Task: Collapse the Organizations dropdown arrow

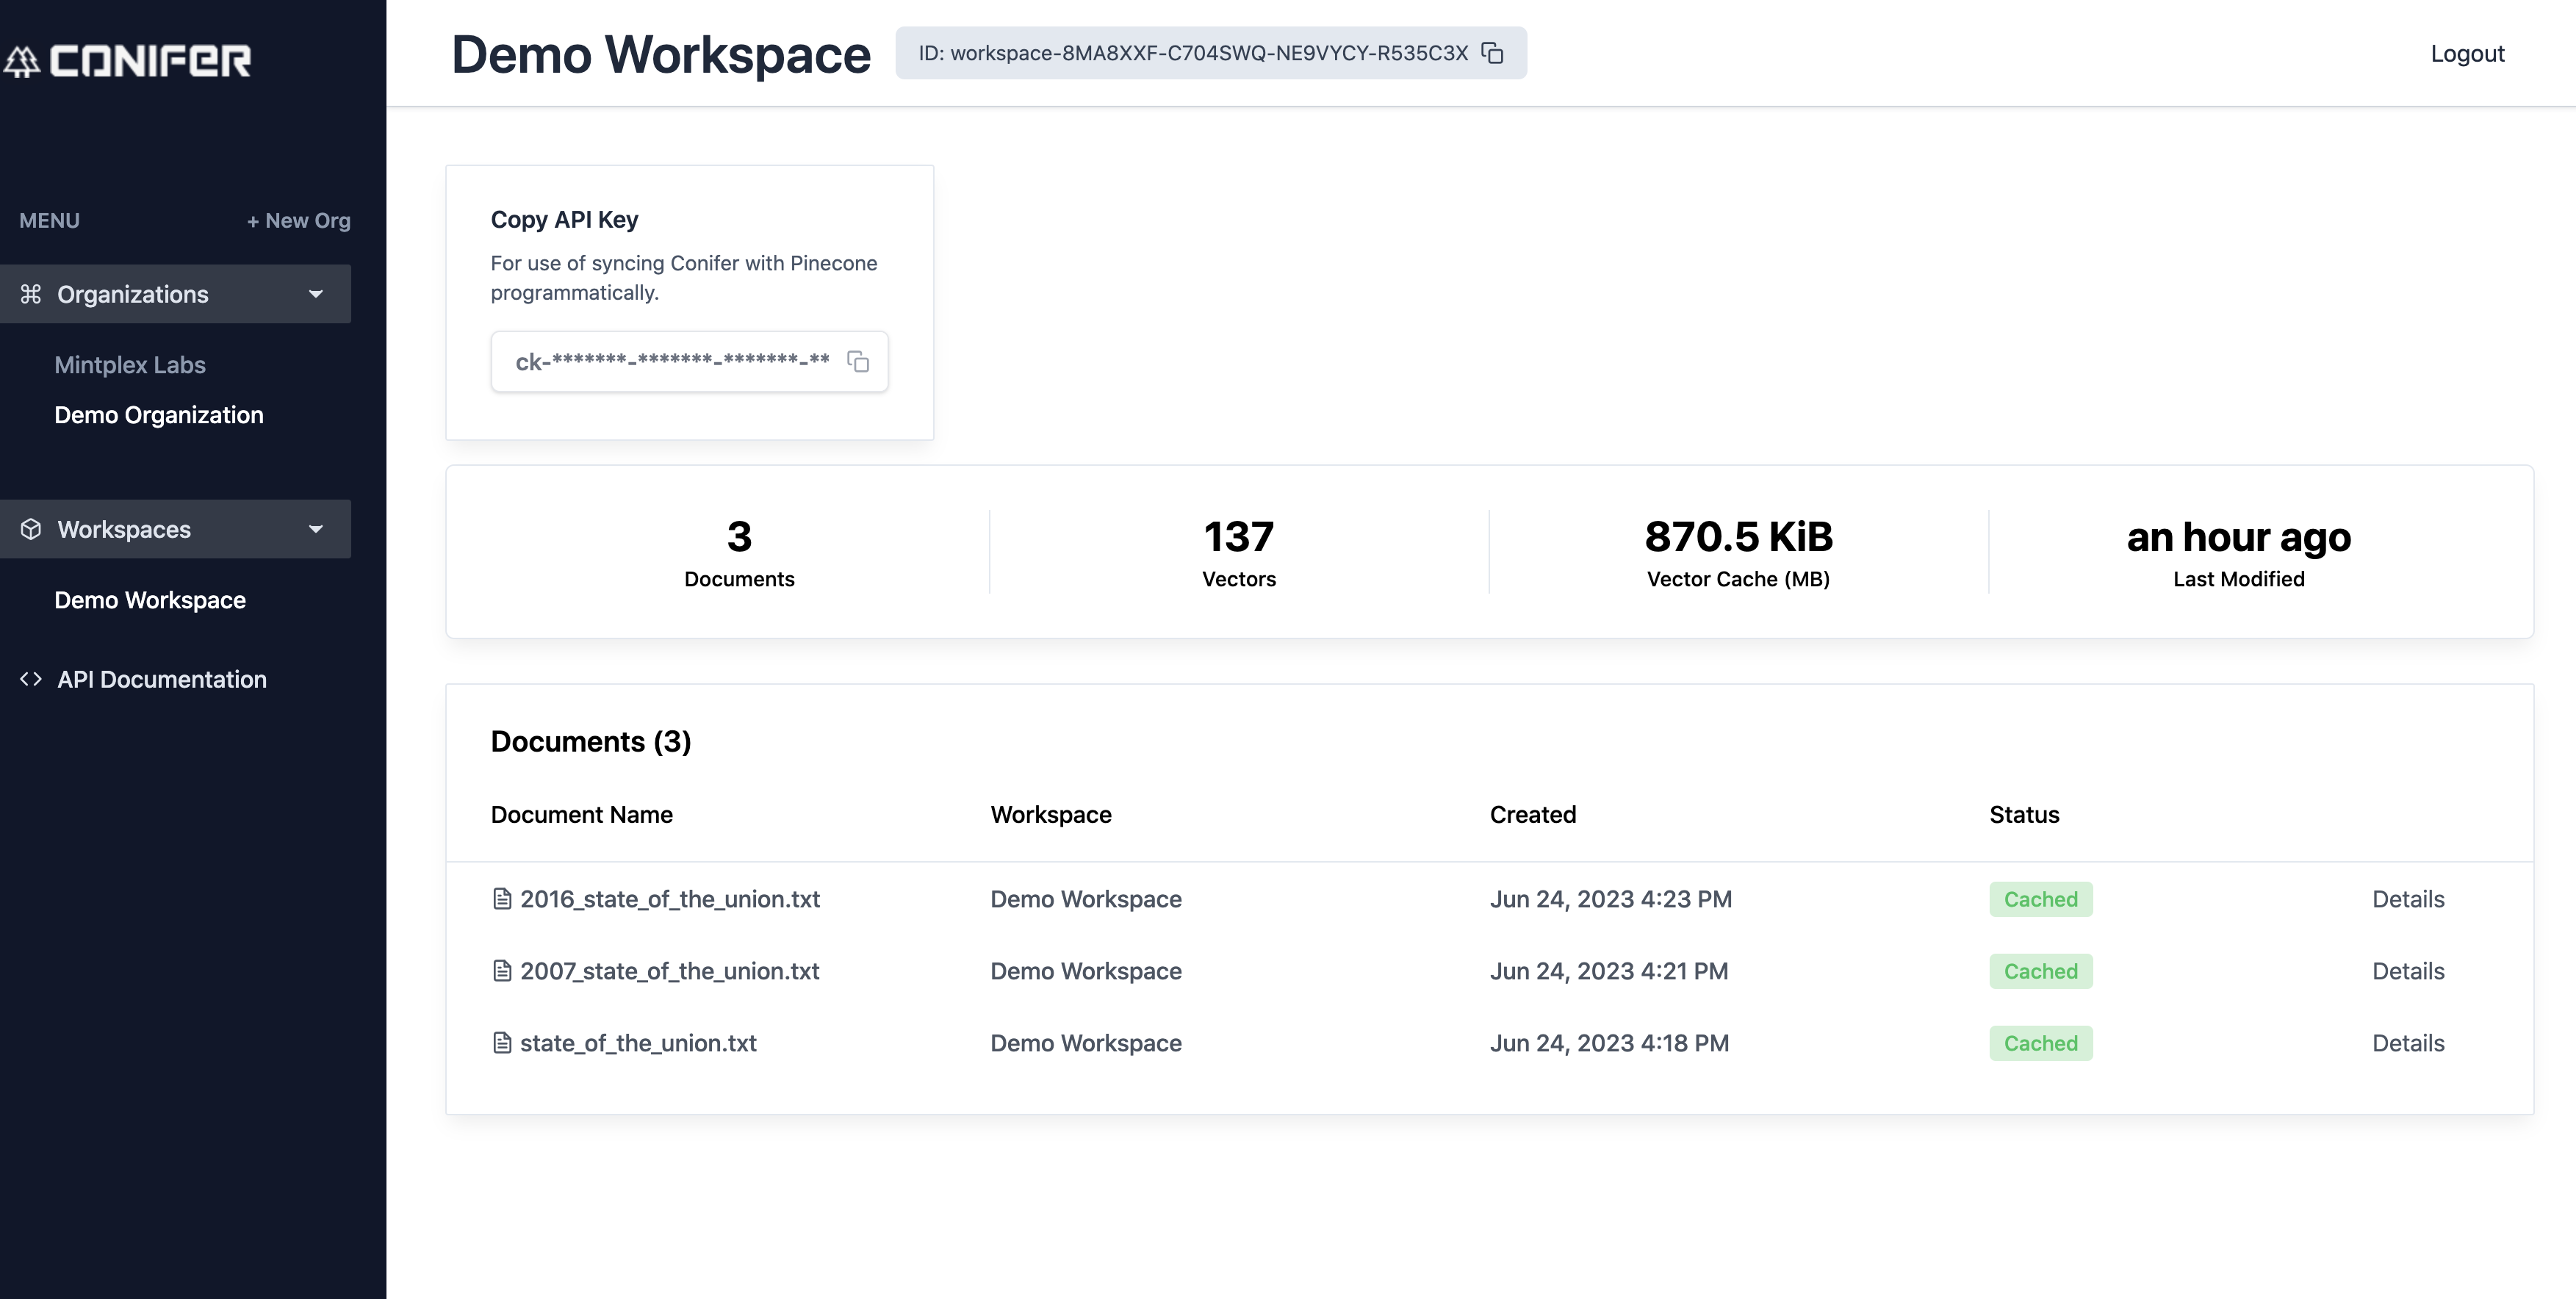Action: [x=316, y=294]
